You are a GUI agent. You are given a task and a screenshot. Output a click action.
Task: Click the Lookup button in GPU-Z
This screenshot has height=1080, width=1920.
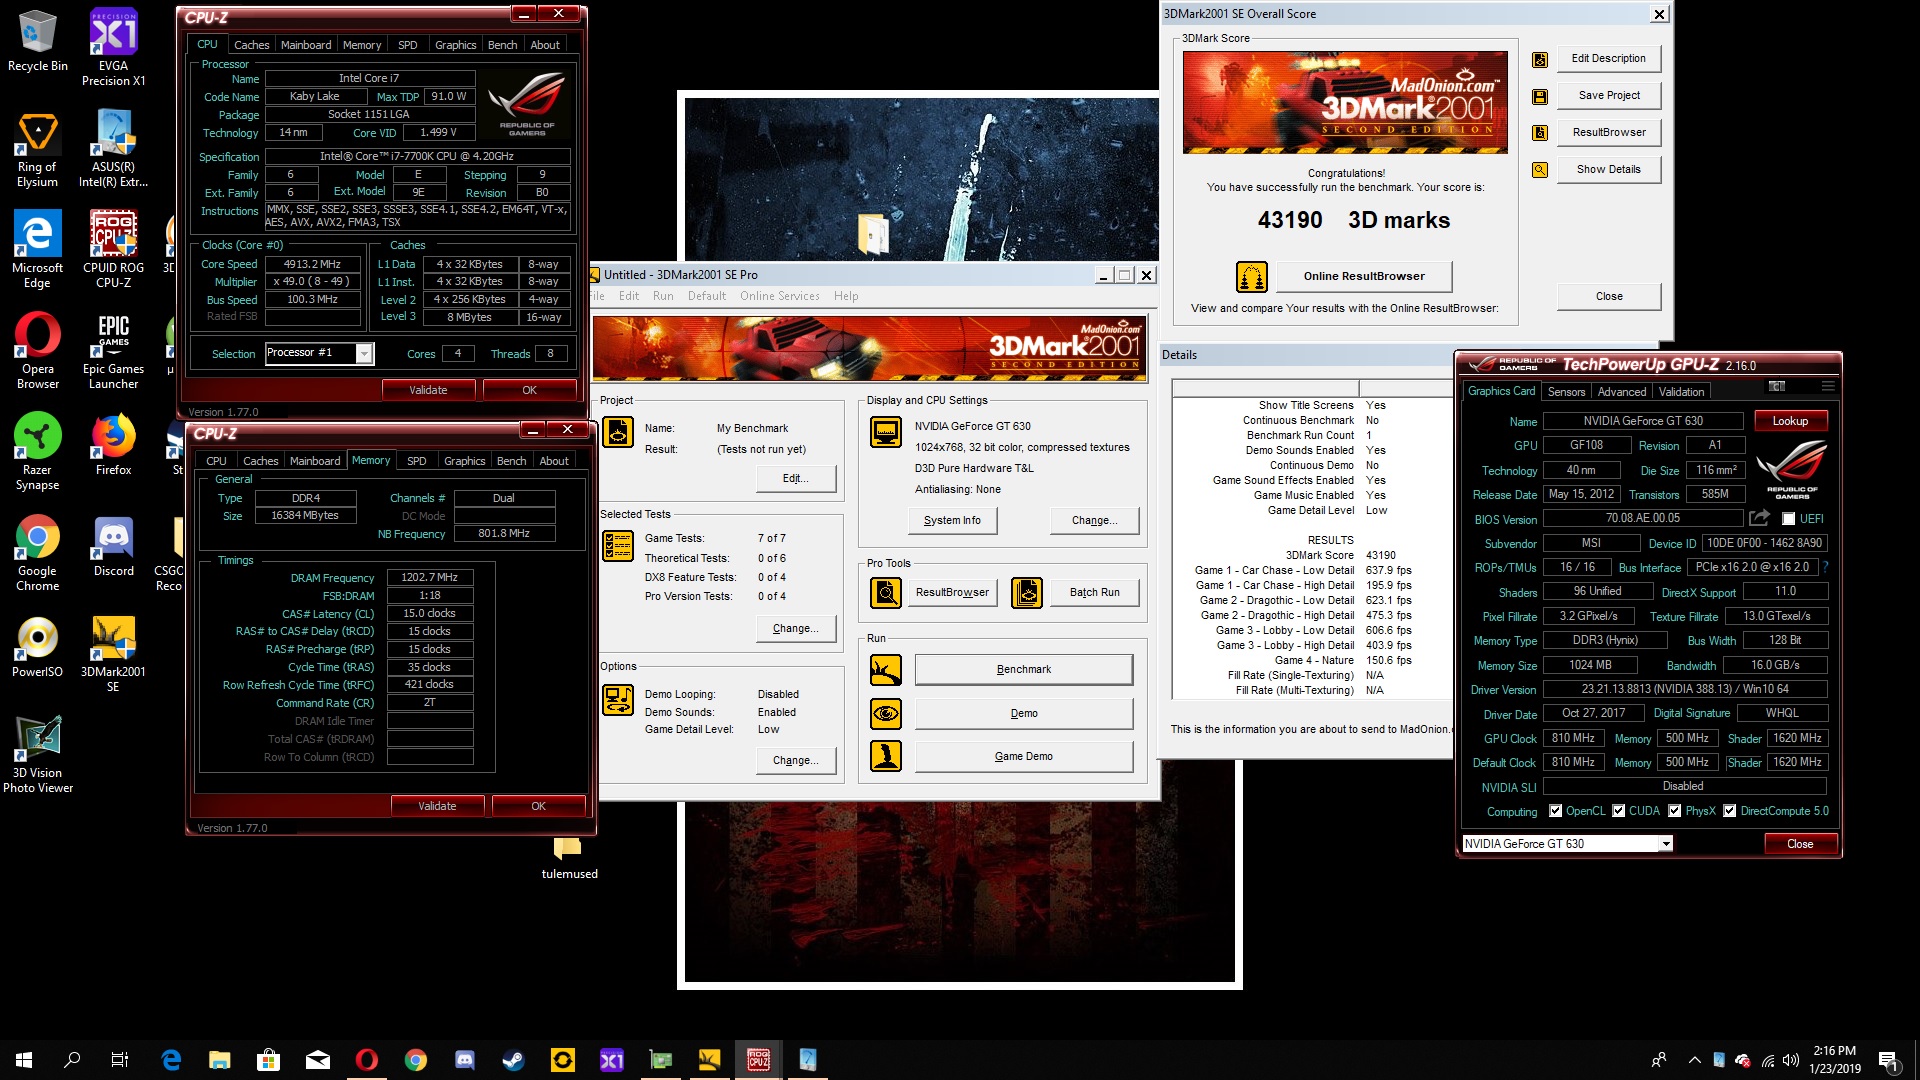(1790, 421)
